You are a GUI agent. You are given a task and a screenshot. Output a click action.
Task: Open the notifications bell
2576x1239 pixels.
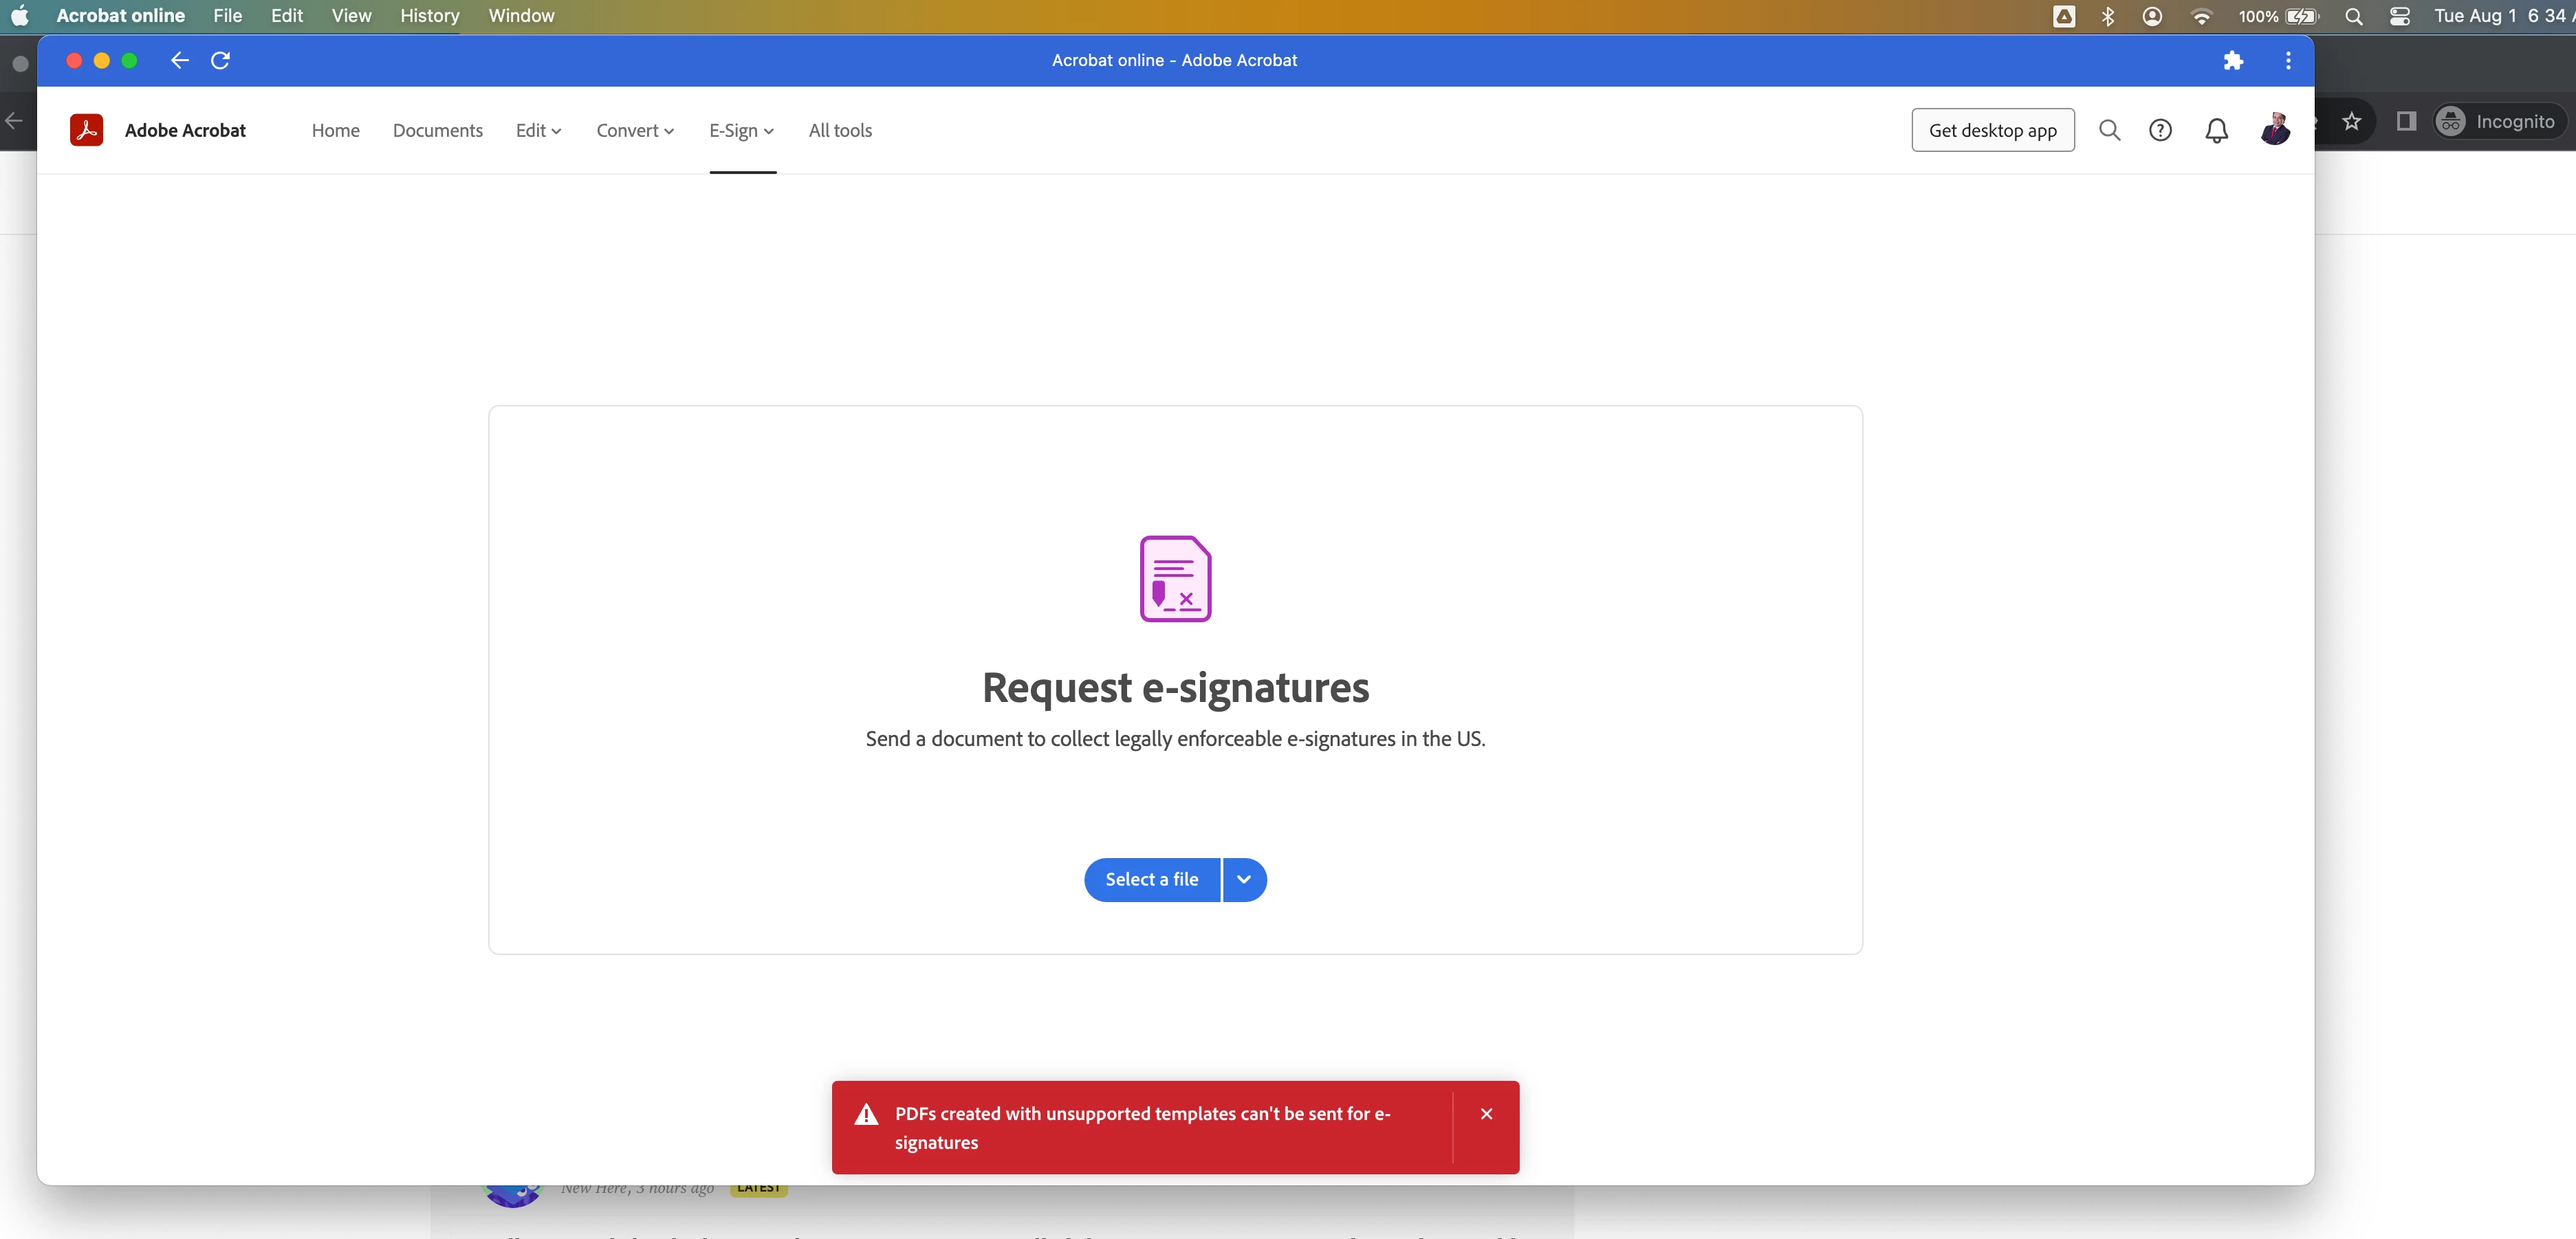[2216, 130]
